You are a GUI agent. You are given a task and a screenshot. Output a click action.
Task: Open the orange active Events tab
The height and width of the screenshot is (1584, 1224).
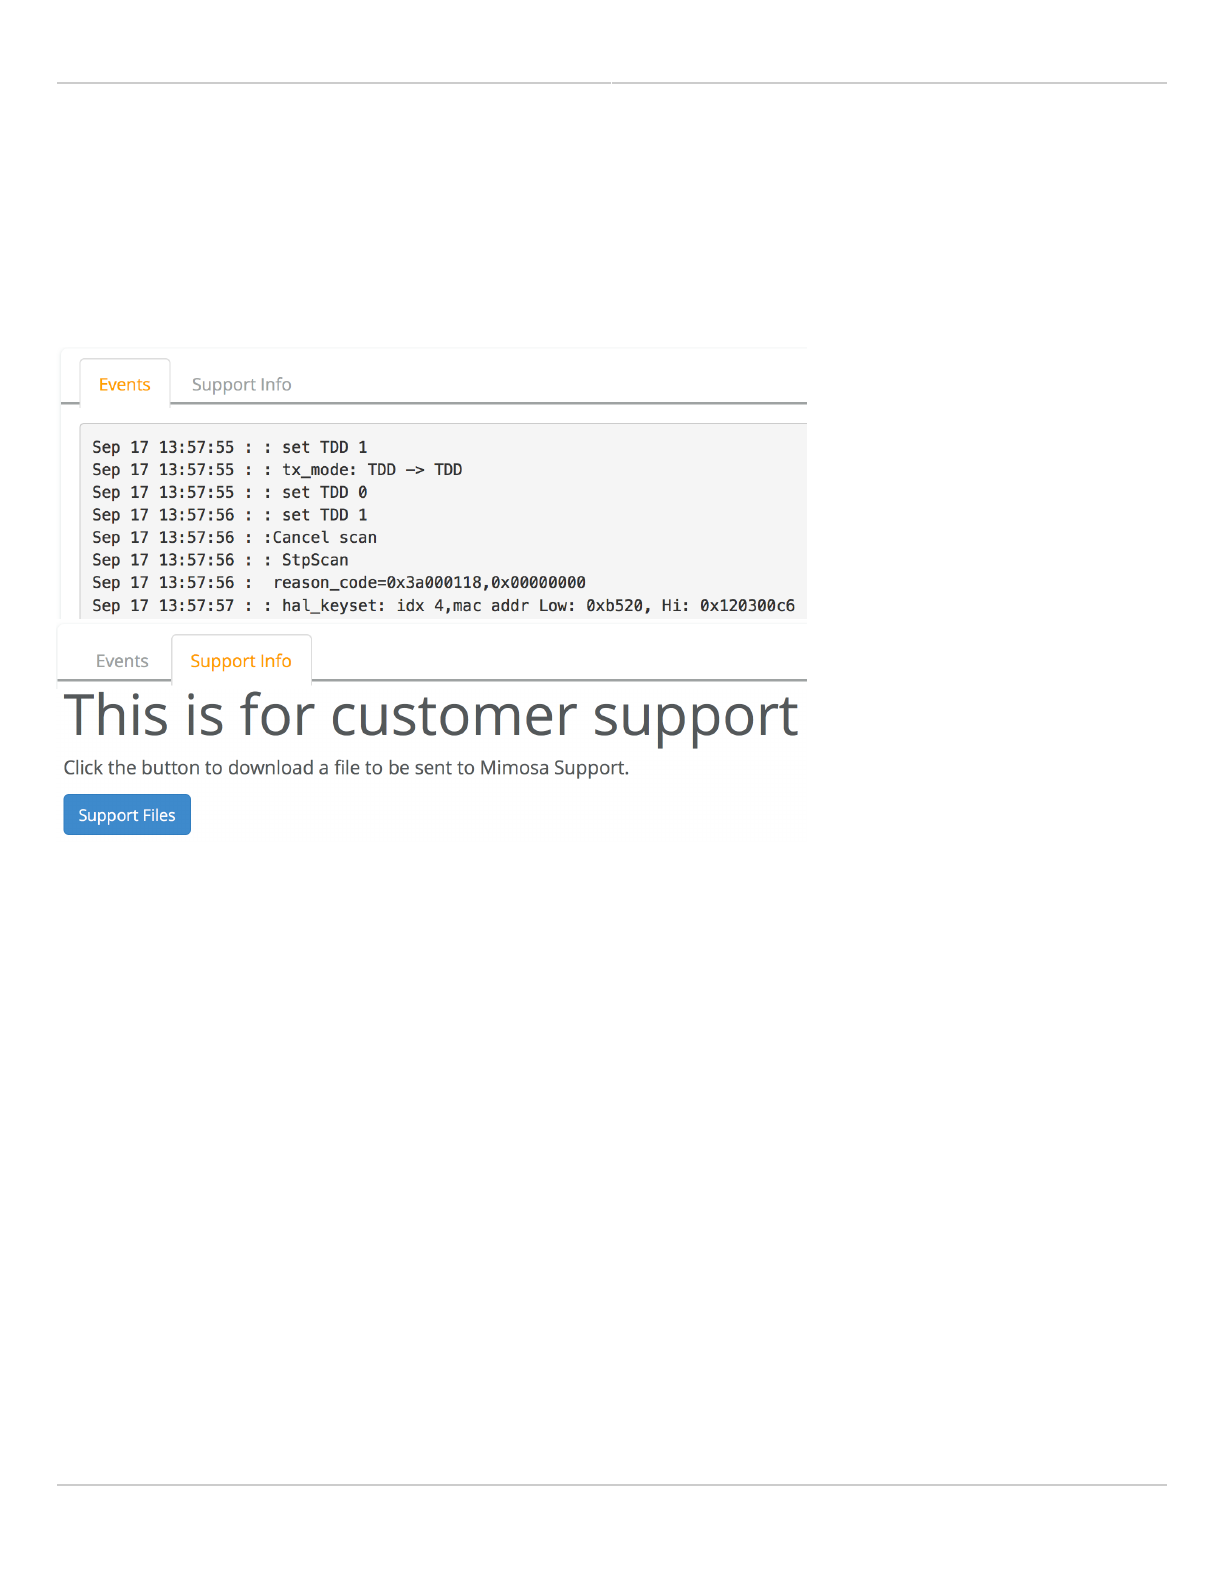point(125,384)
